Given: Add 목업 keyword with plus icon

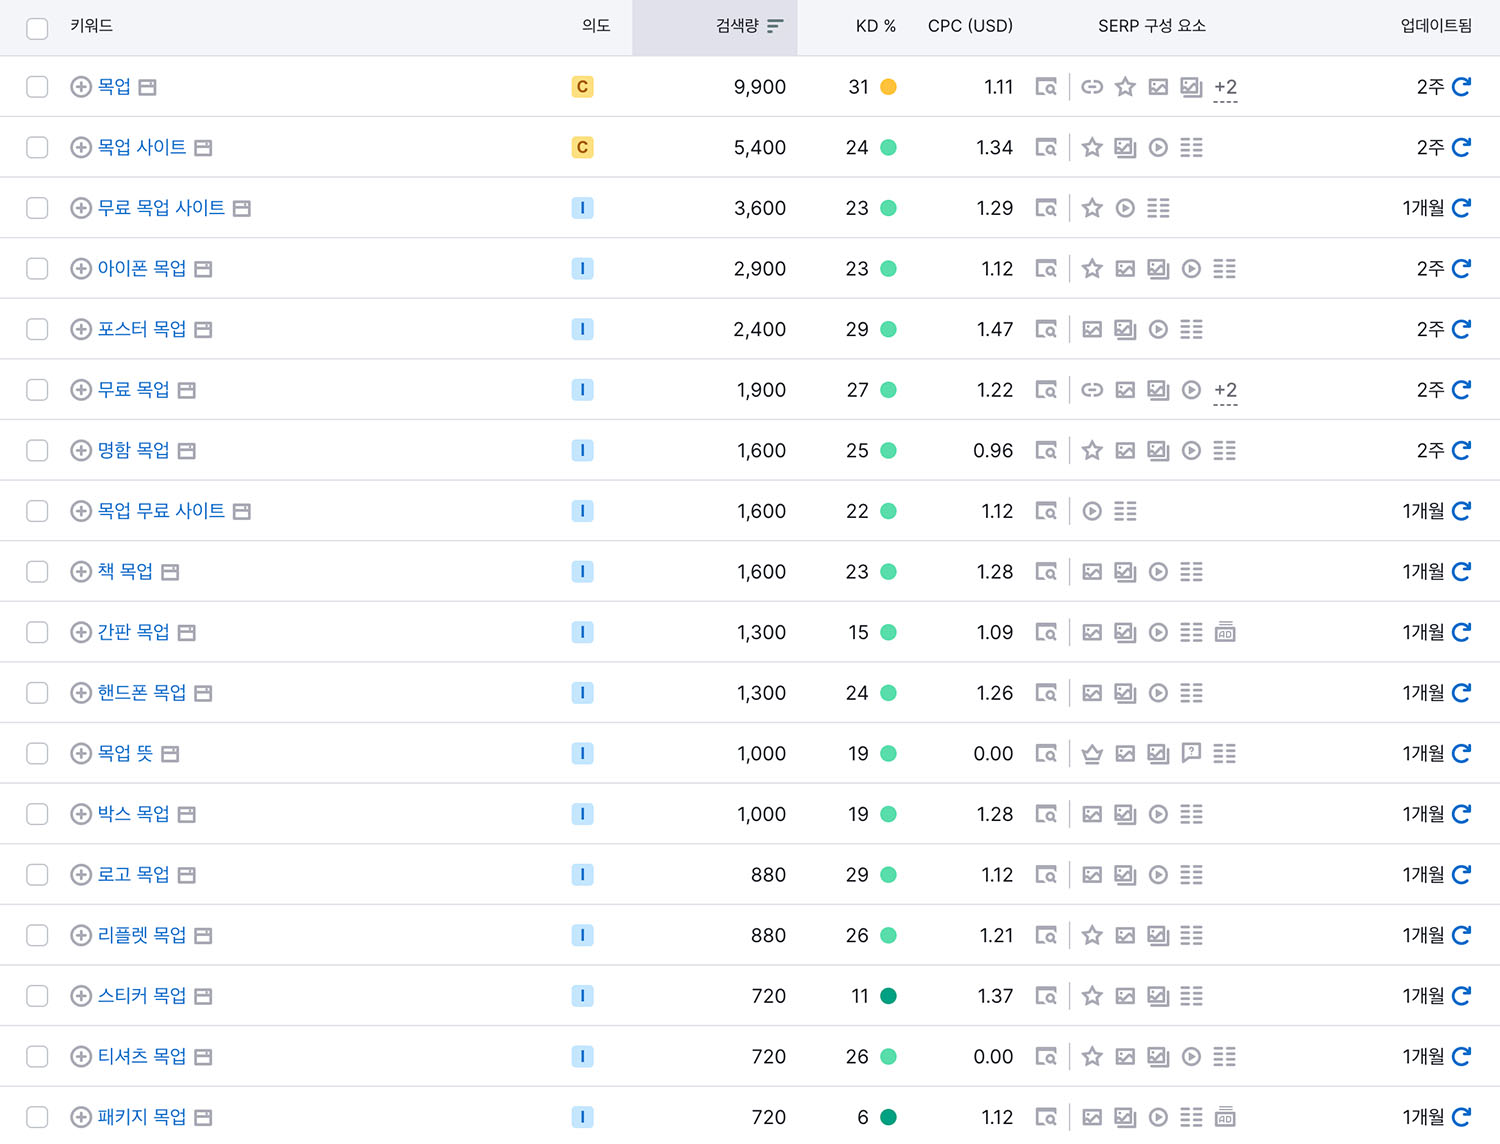Looking at the screenshot, I should [x=81, y=87].
